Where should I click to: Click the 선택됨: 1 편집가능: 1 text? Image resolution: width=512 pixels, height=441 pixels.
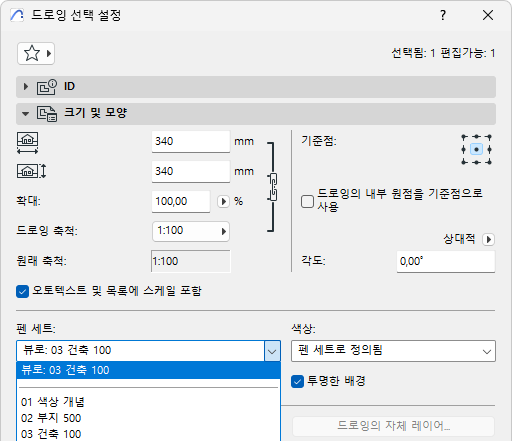443,53
